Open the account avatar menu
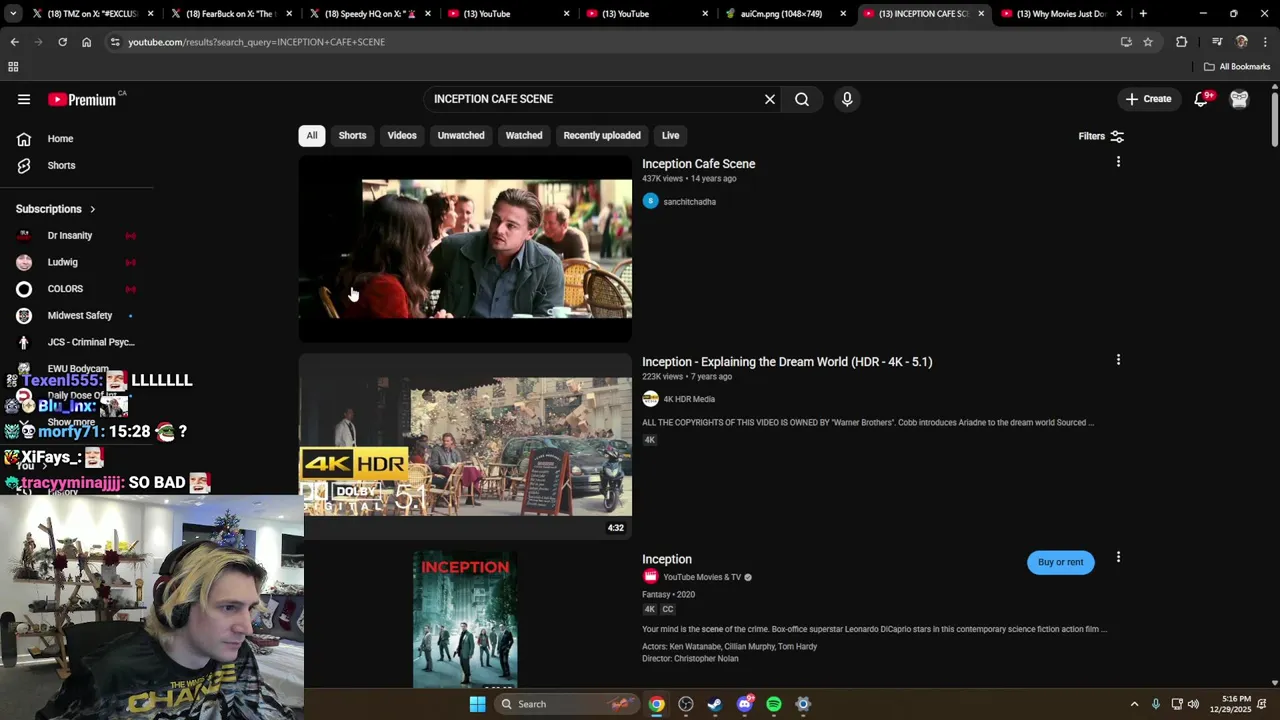1280x720 pixels. 1239,99
